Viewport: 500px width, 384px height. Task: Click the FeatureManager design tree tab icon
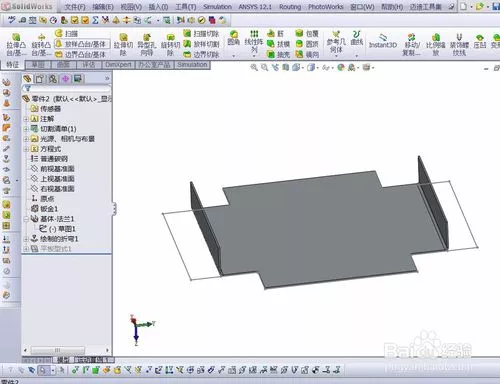27,79
